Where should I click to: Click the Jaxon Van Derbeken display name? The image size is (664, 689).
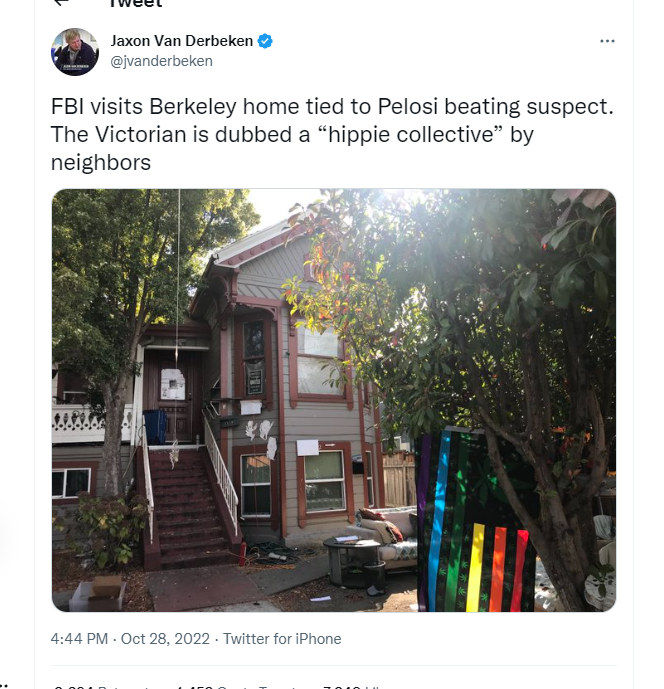pyautogui.click(x=181, y=41)
